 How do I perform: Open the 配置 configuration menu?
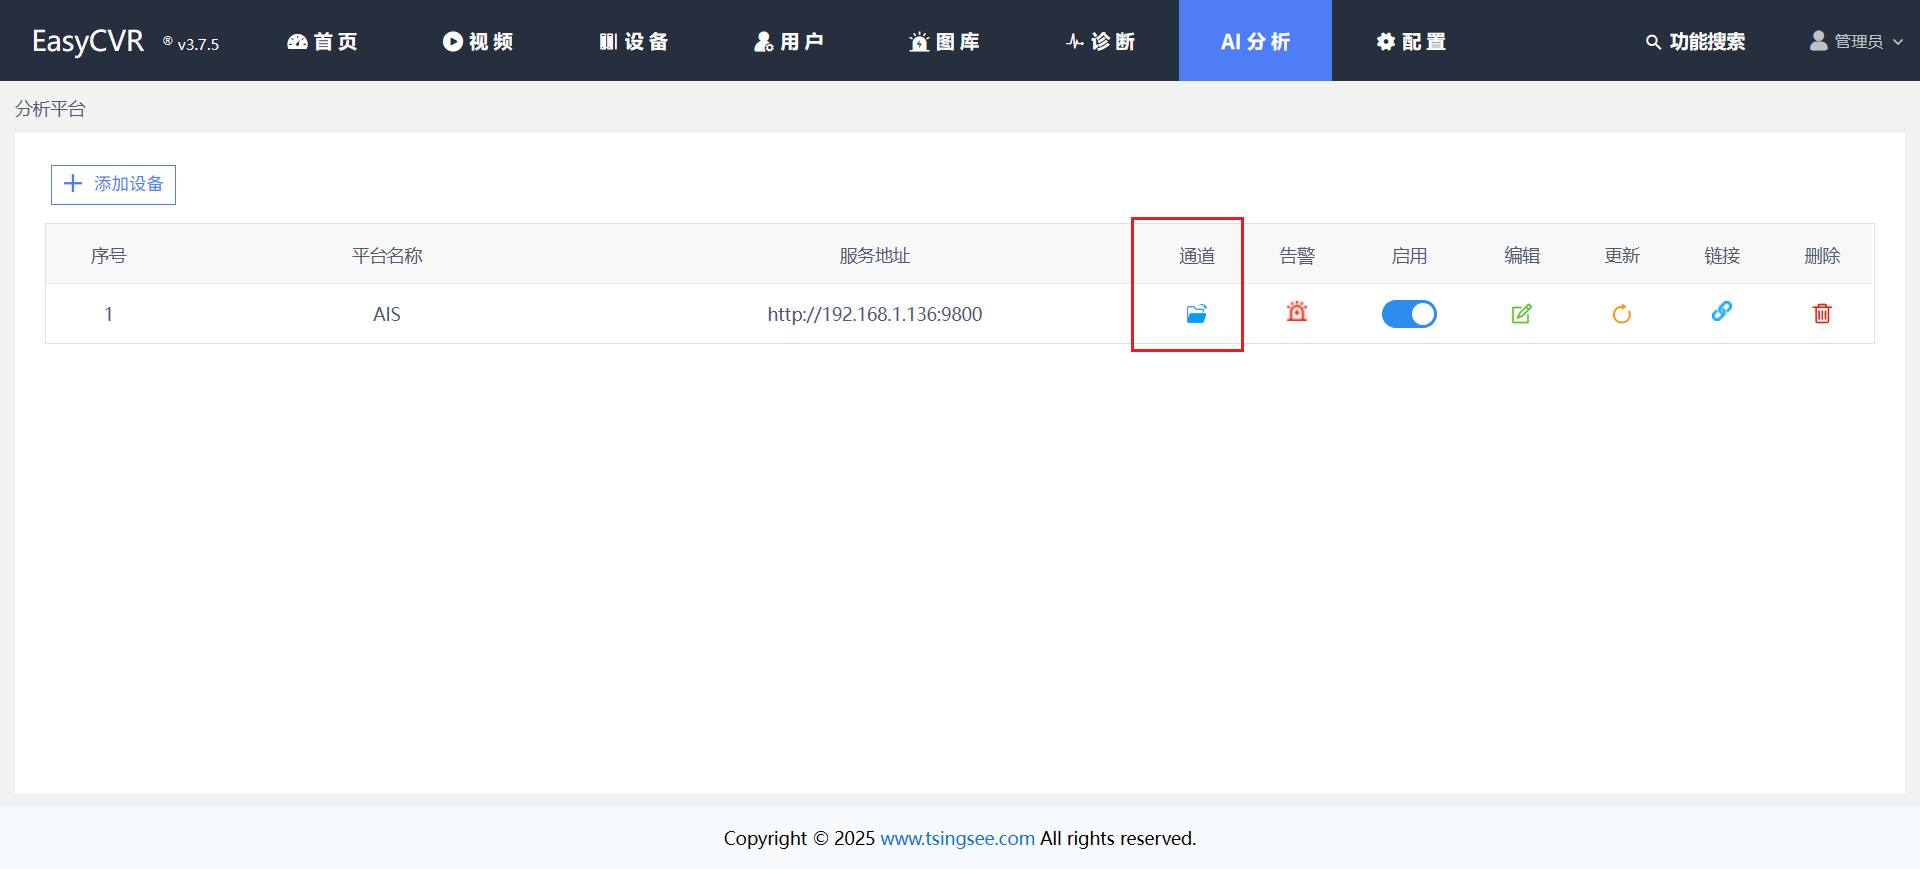click(x=1411, y=42)
